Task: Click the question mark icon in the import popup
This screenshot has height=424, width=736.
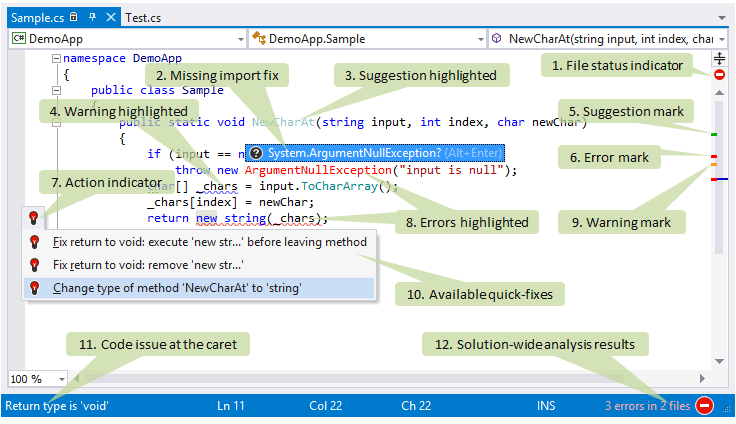Action: coord(256,153)
